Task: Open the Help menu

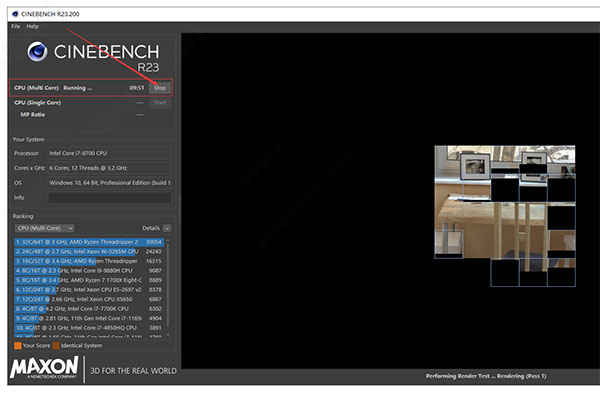Action: (33, 26)
